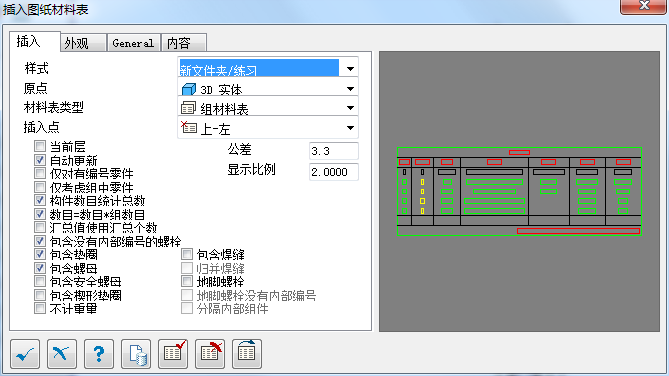Click the table with blue arrow icon
This screenshot has width=669, height=376.
247,354
